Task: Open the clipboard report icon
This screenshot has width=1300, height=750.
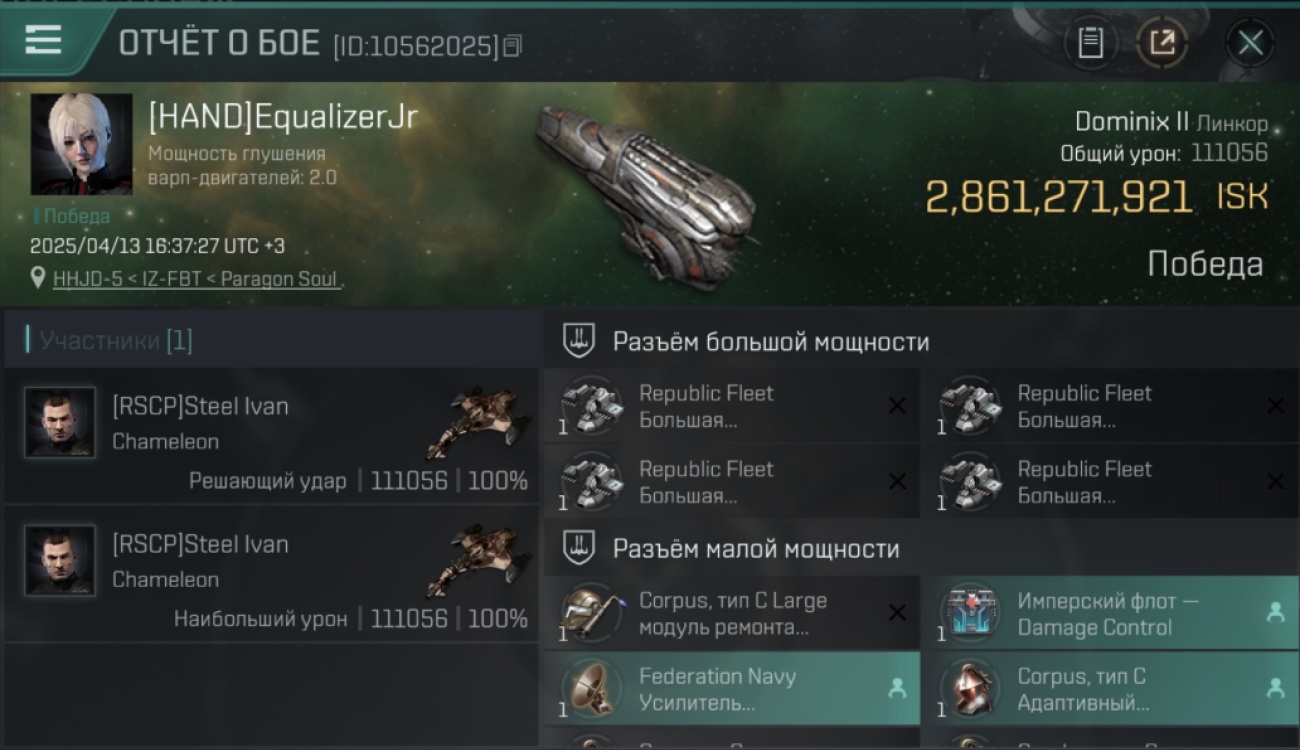Action: tap(1090, 43)
